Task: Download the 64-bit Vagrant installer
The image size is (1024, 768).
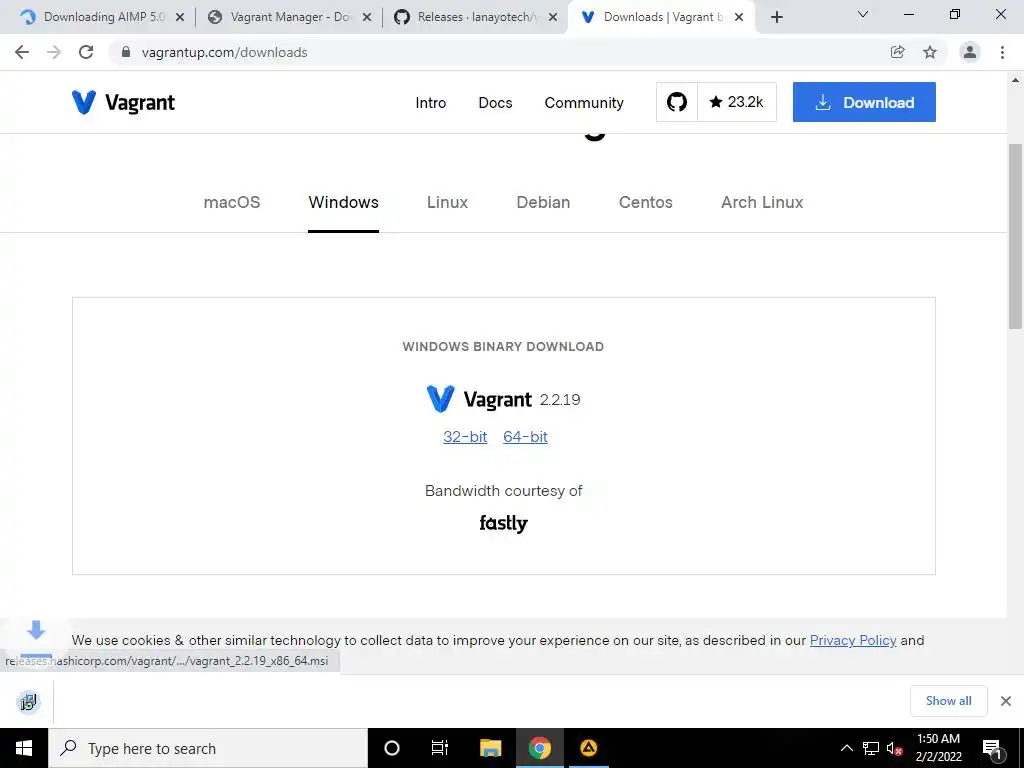Action: point(525,437)
